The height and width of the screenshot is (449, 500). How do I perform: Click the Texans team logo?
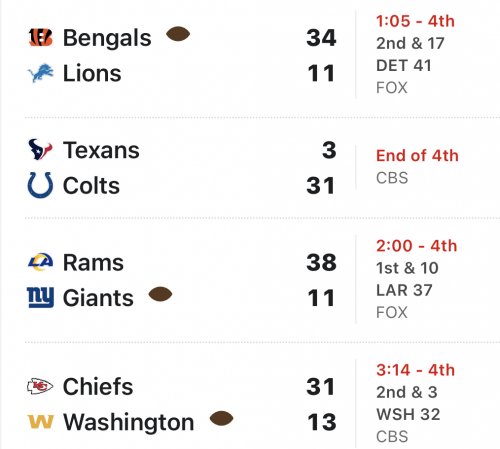pyautogui.click(x=40, y=149)
